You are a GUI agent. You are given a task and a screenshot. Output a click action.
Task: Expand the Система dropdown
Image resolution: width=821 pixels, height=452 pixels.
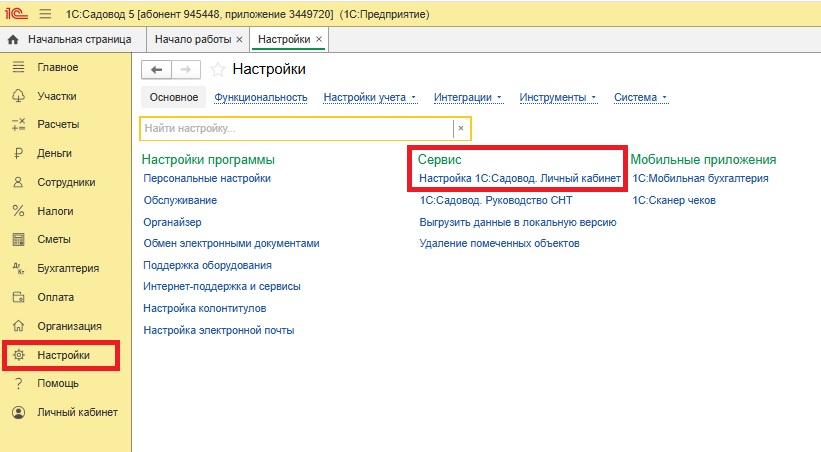pyautogui.click(x=640, y=97)
